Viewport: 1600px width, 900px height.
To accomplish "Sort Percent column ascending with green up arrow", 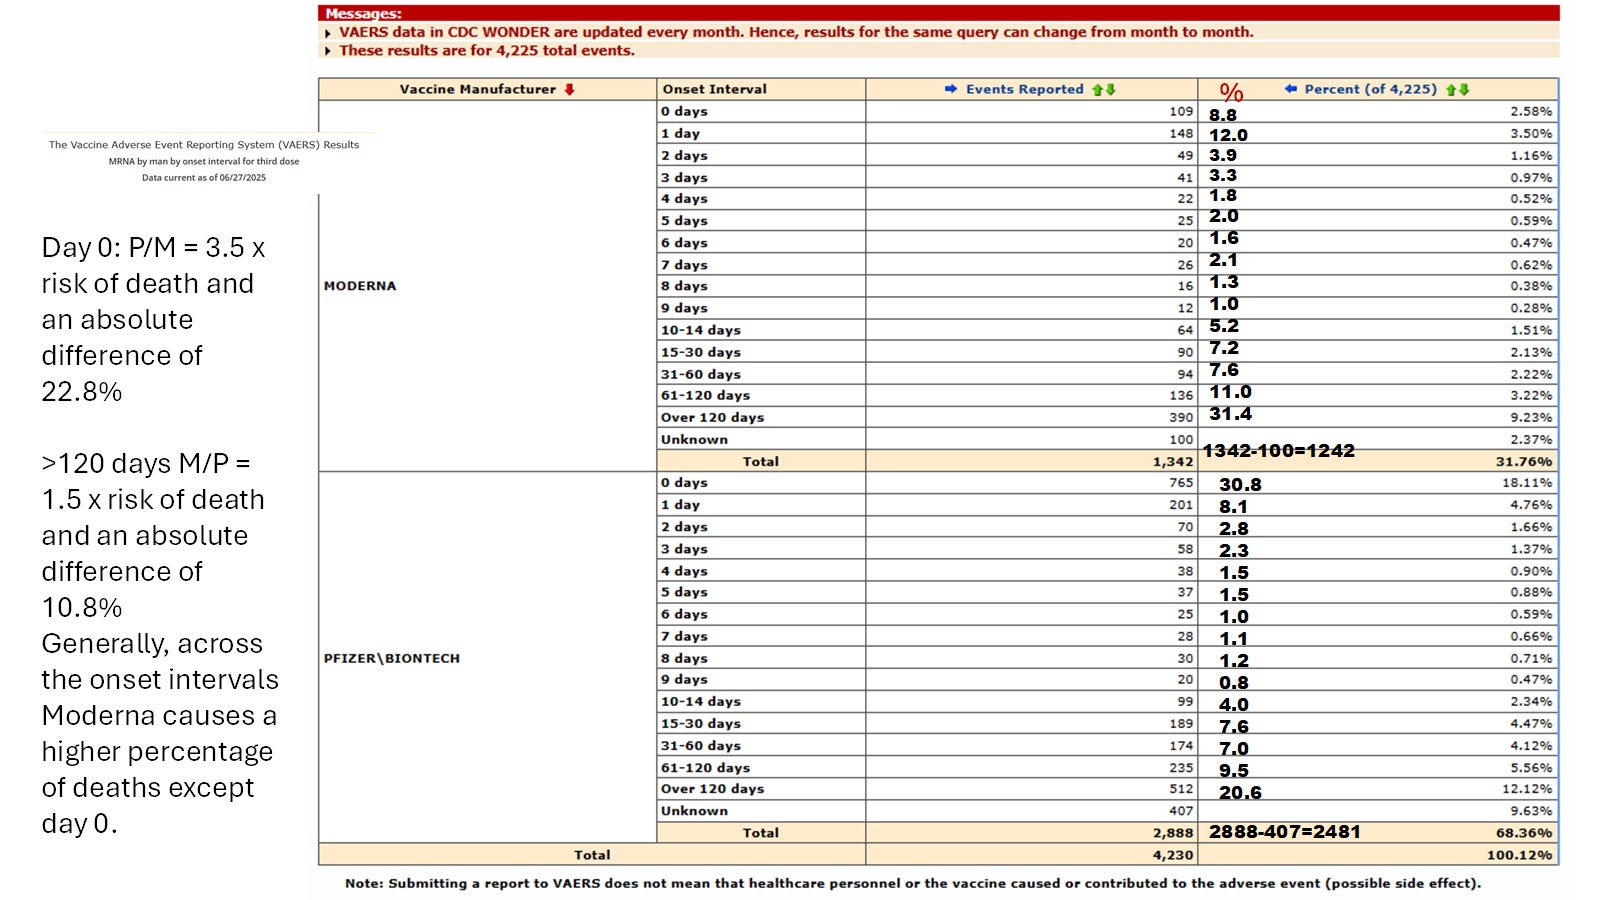I will click(x=1451, y=89).
